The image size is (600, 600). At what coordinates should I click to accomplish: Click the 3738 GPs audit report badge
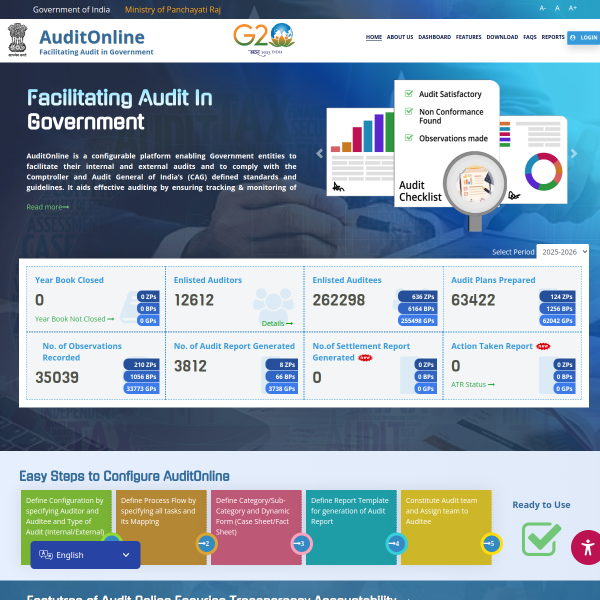click(282, 389)
